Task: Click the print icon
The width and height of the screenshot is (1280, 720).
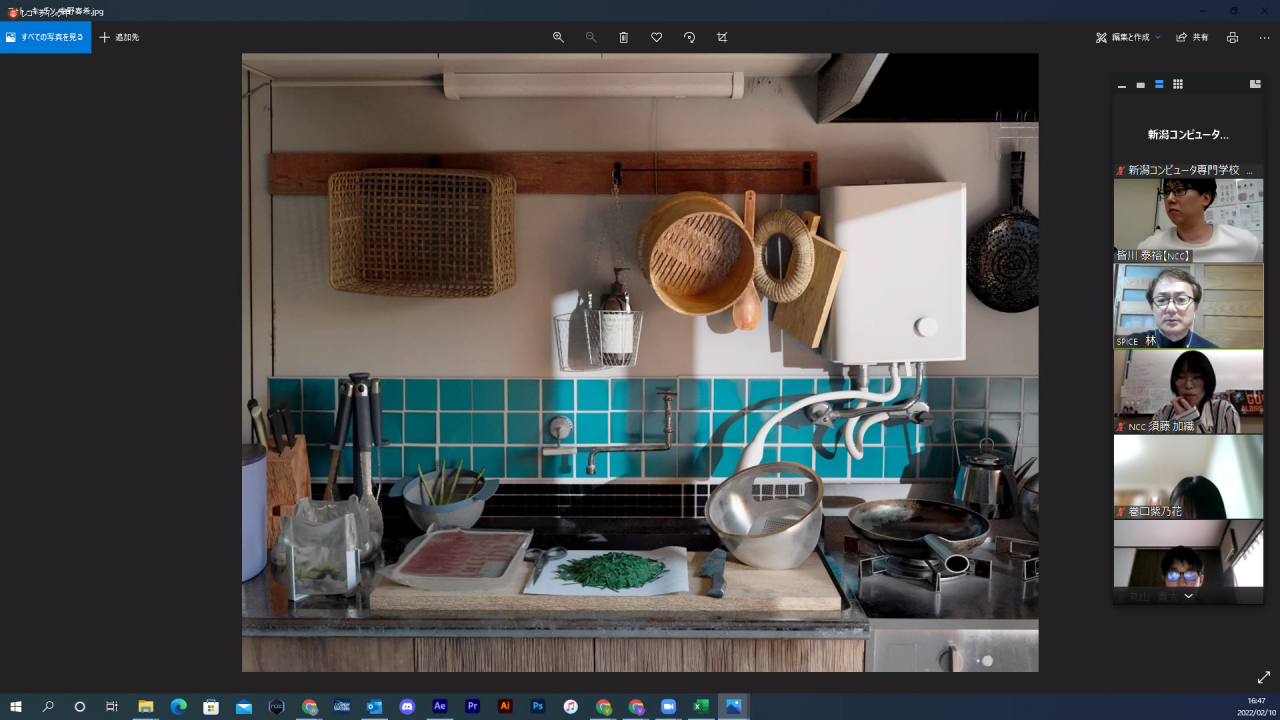Action: pos(1232,37)
